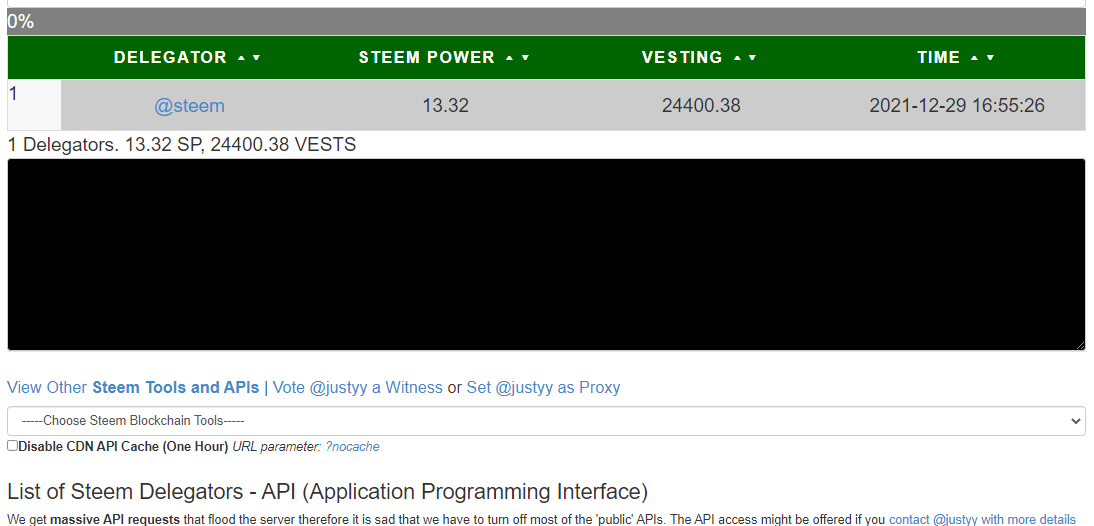Open Set @justyy as Proxy link
This screenshot has width=1094, height=526.
pos(544,387)
